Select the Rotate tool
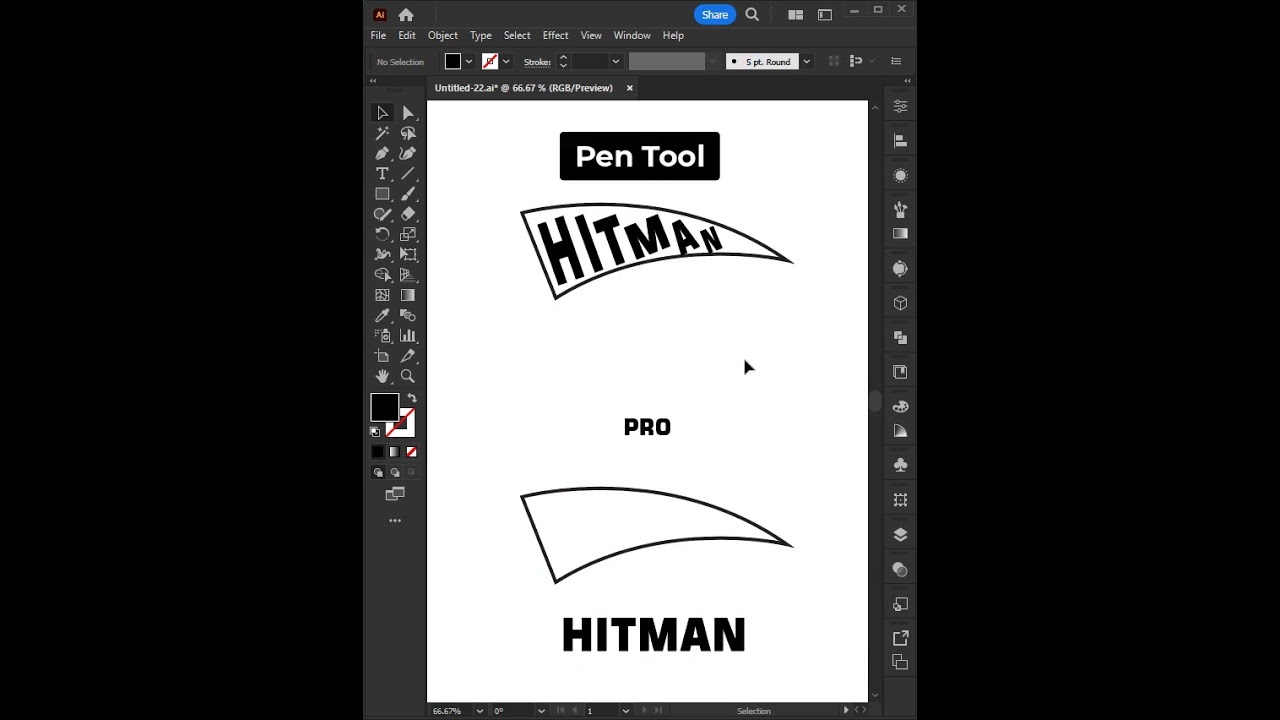This screenshot has height=720, width=1280. [x=382, y=235]
